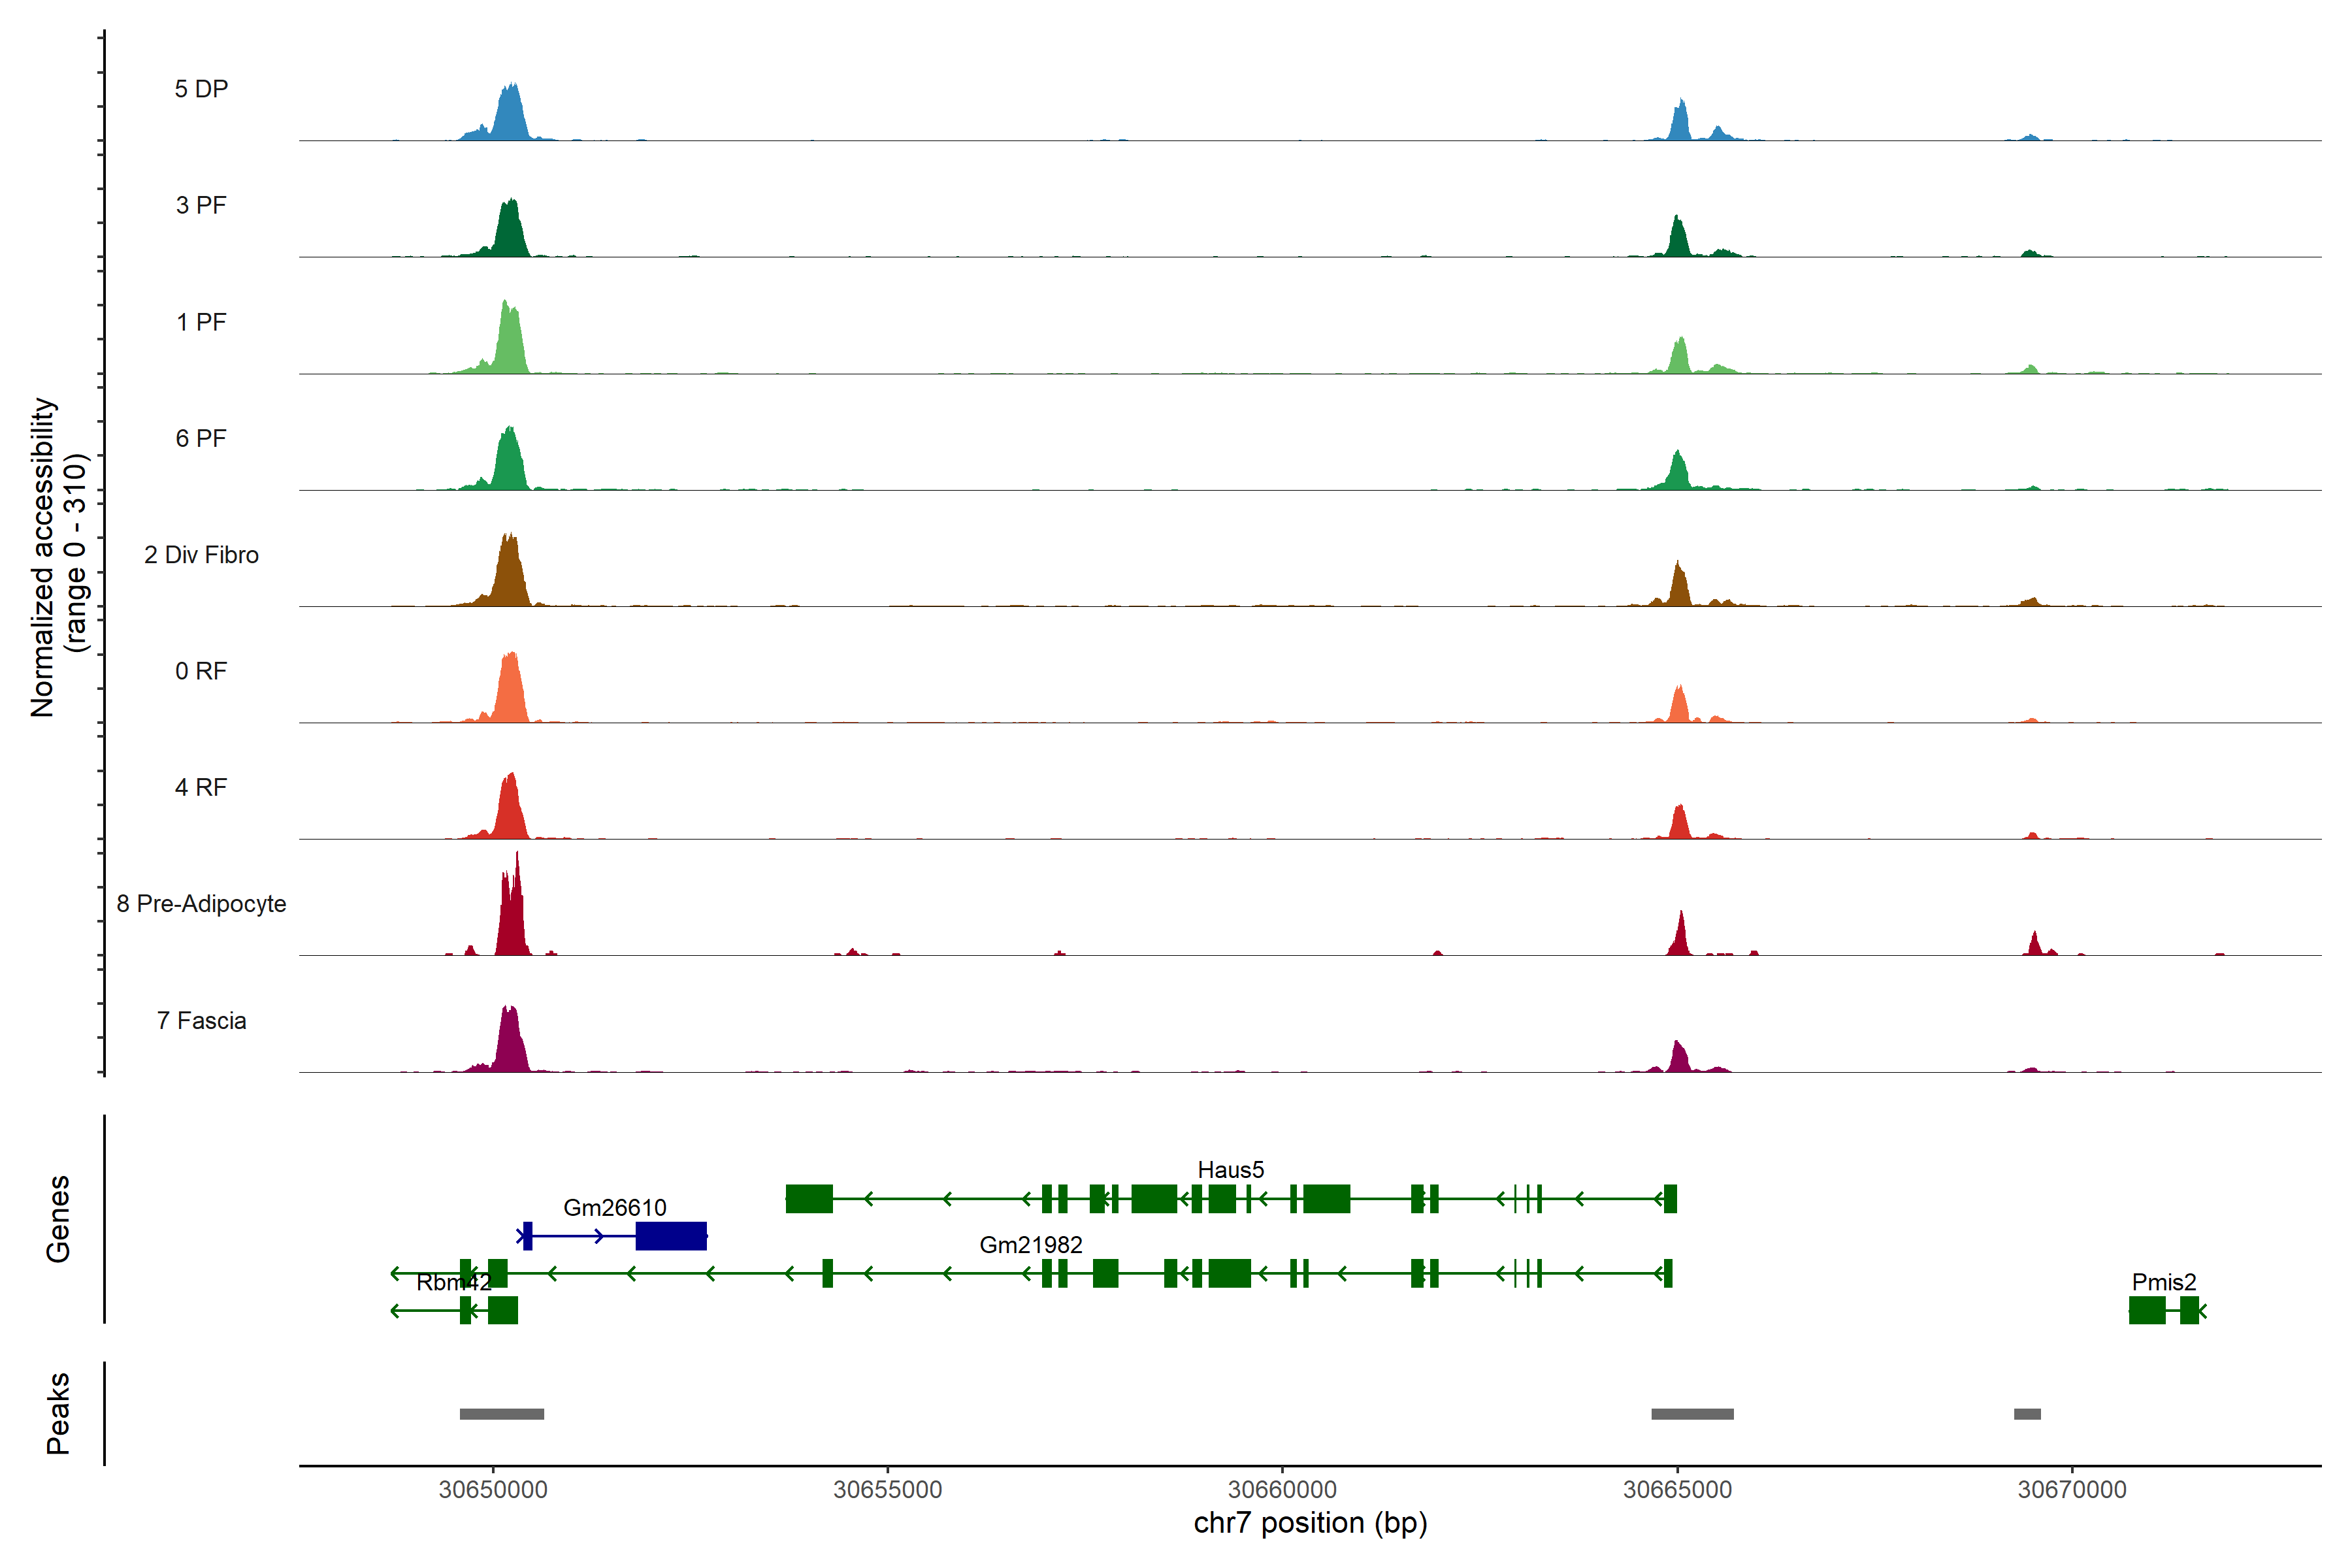Image resolution: width=2352 pixels, height=1568 pixels.
Task: Click the middle gray peak bar
Action: (1692, 1414)
